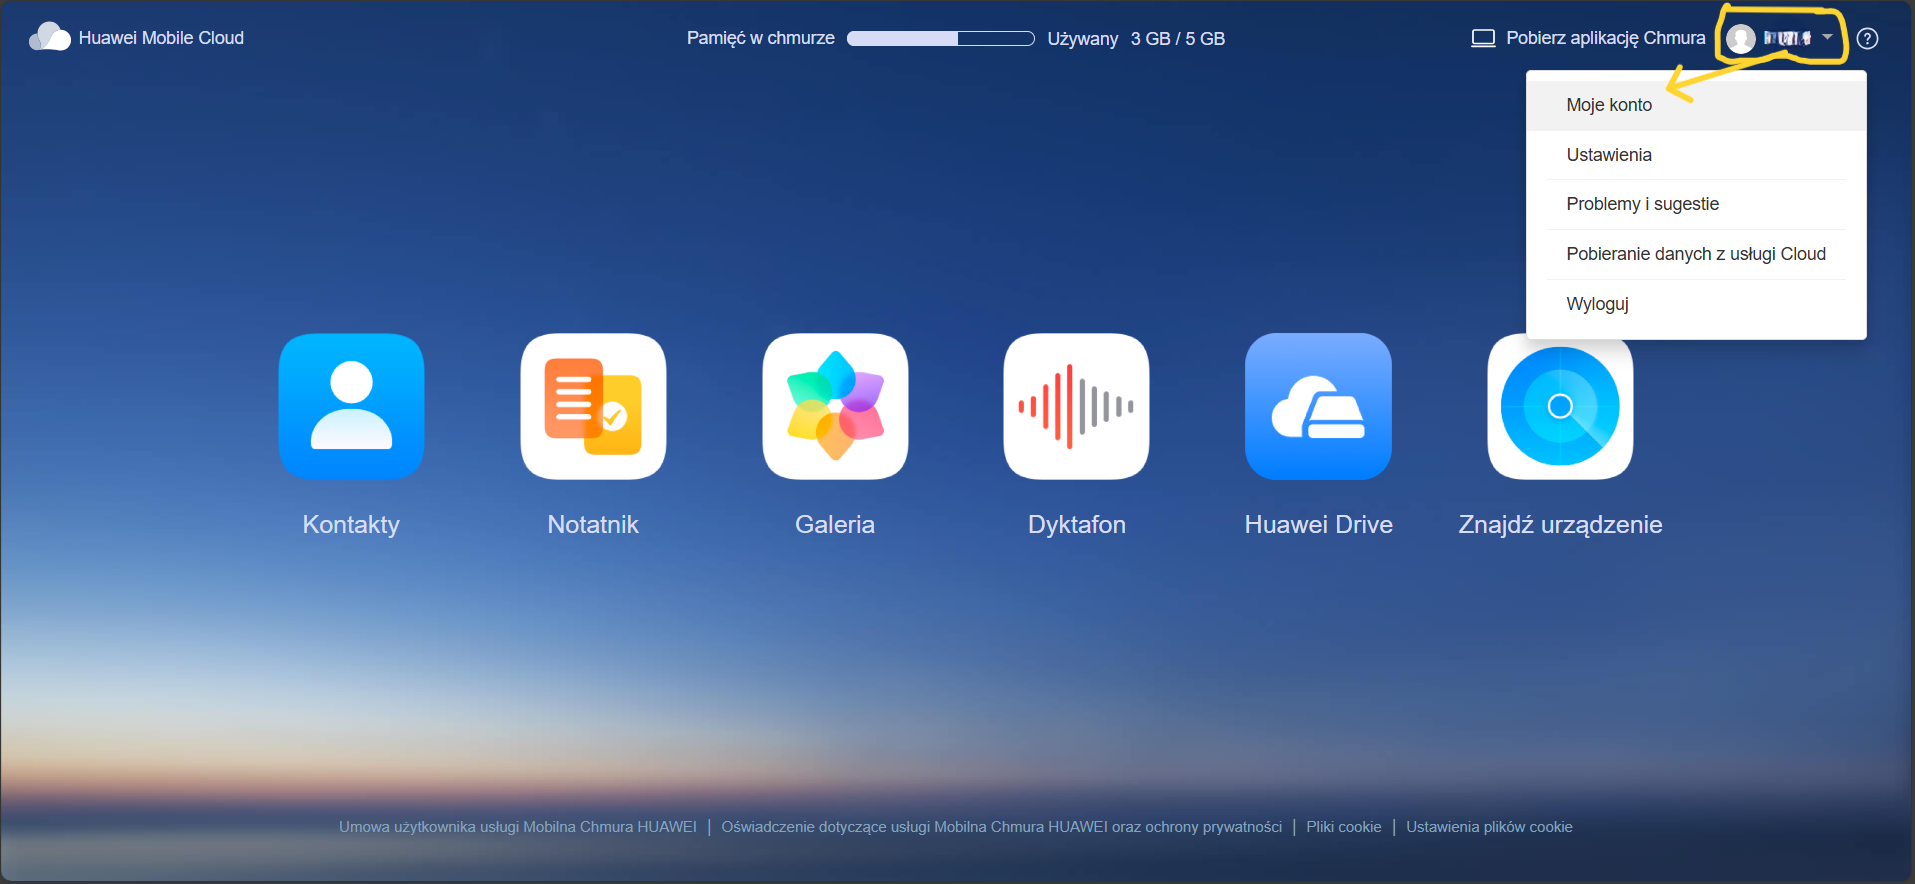Viewport: 1915px width, 884px height.
Task: Open the Notatnik app icon
Action: pos(593,406)
